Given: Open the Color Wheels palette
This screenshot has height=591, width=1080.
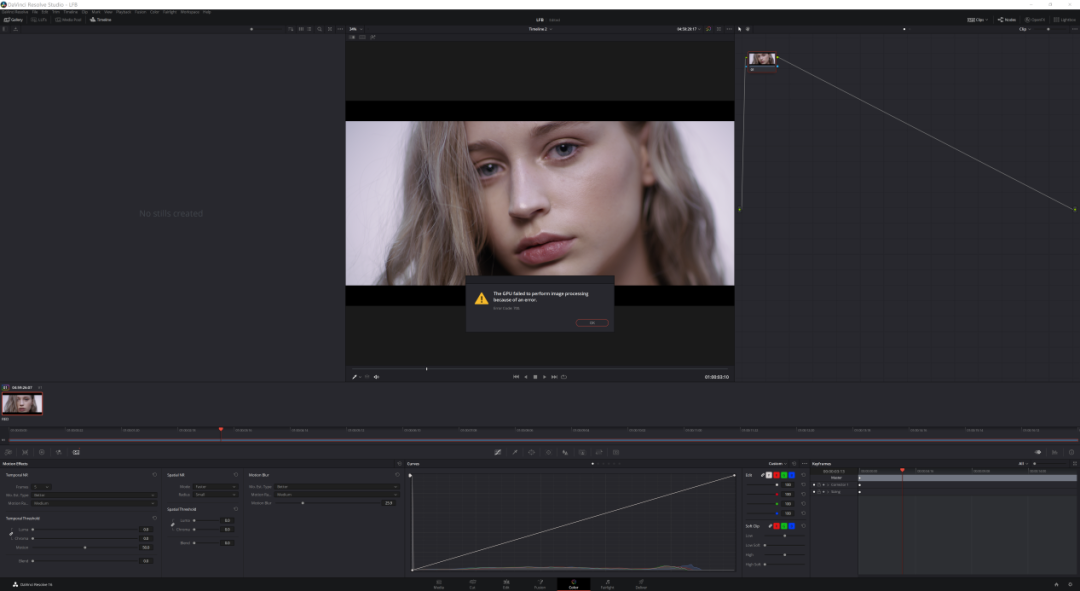Looking at the screenshot, I should click(41, 453).
